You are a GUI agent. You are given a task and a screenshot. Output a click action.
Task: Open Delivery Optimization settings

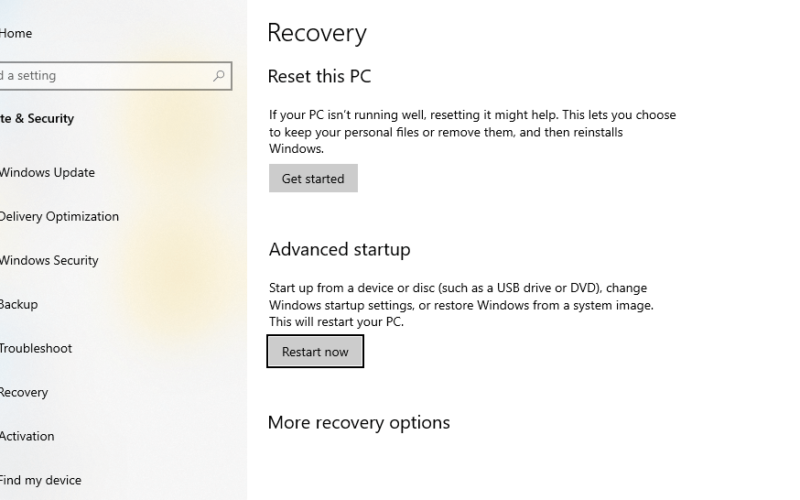point(59,216)
